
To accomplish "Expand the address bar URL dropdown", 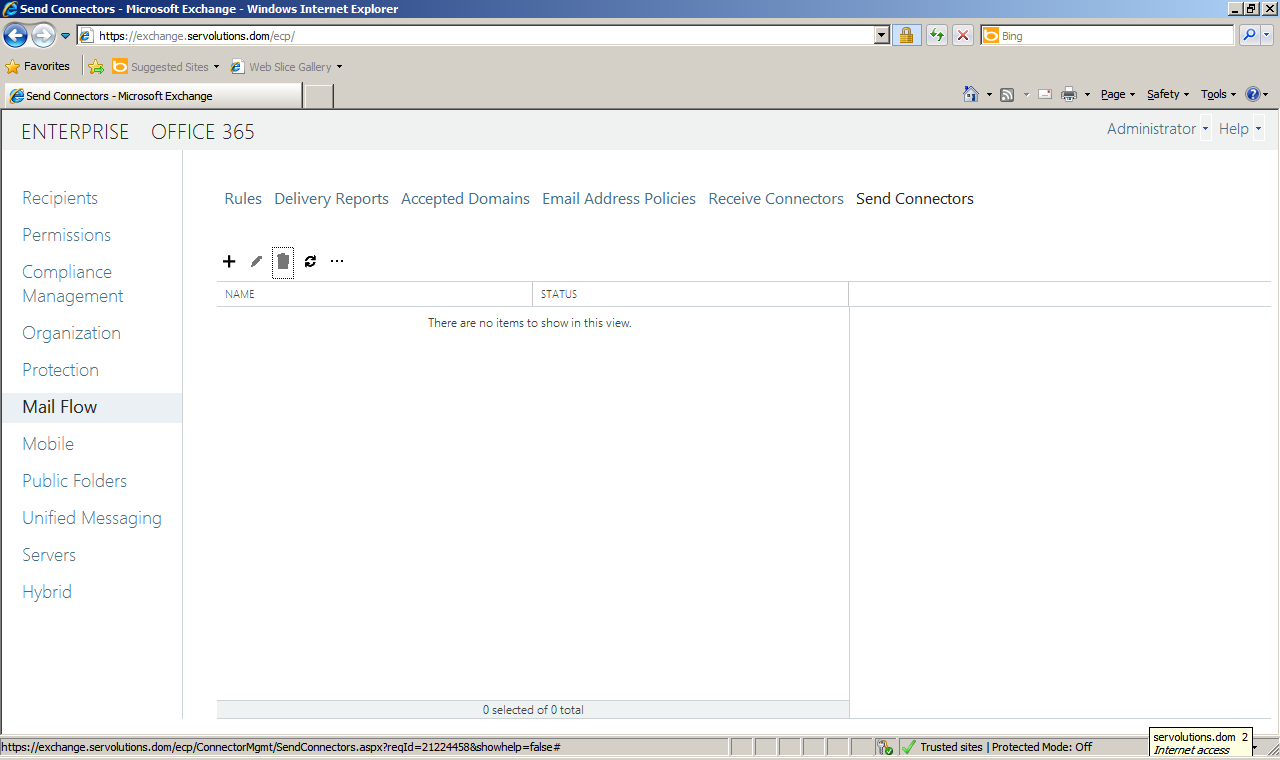I will (x=881, y=36).
